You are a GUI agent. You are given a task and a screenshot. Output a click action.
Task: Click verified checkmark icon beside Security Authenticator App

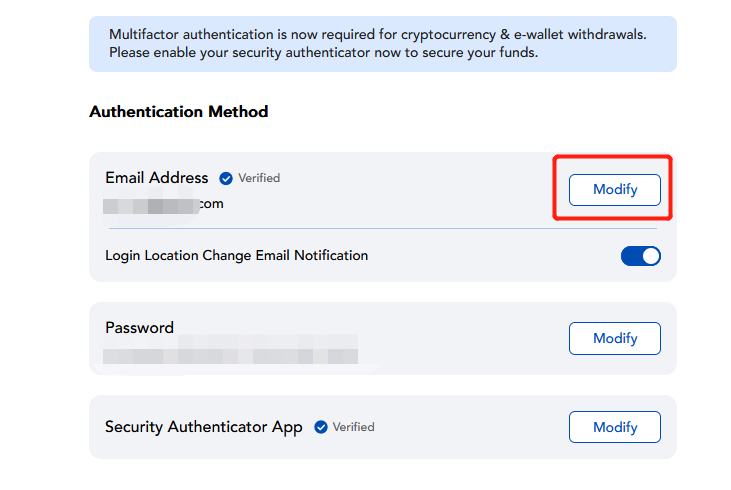(x=321, y=427)
